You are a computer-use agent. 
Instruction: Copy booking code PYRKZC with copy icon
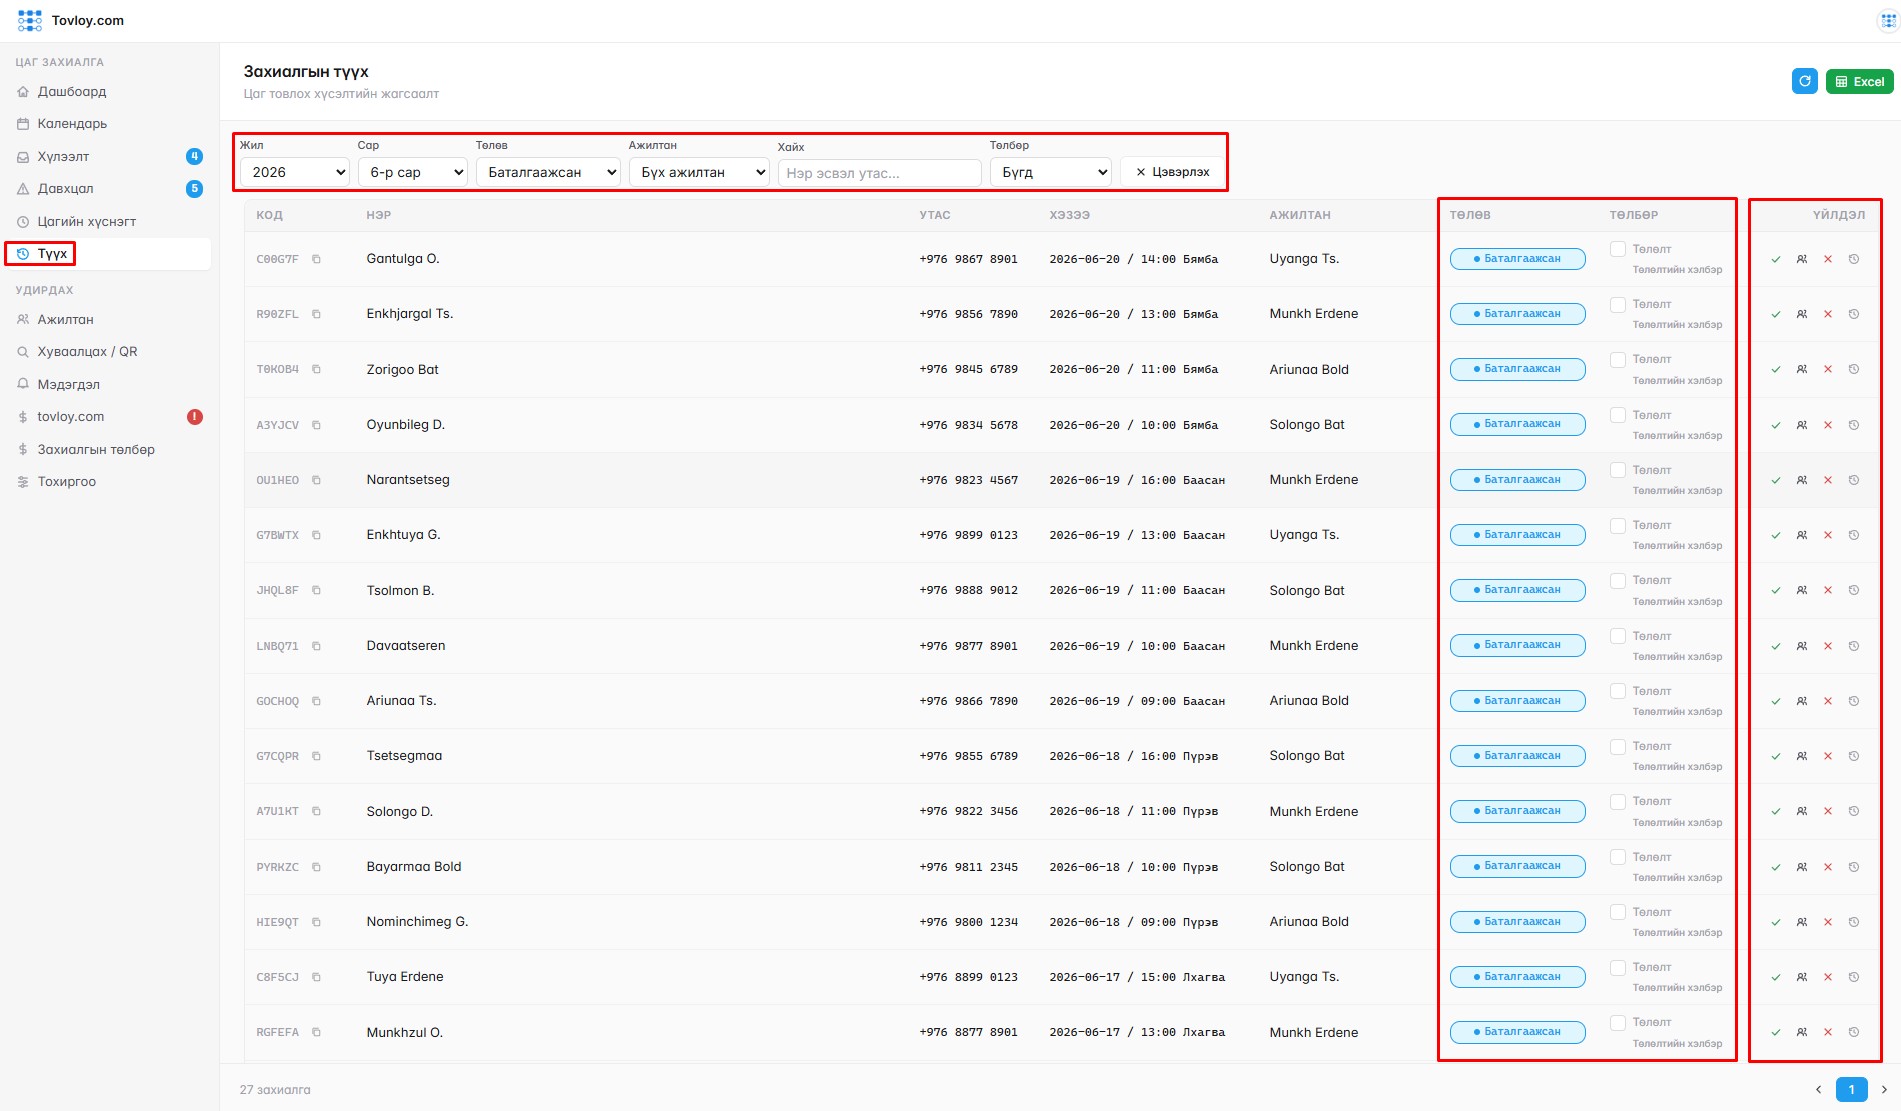316,867
